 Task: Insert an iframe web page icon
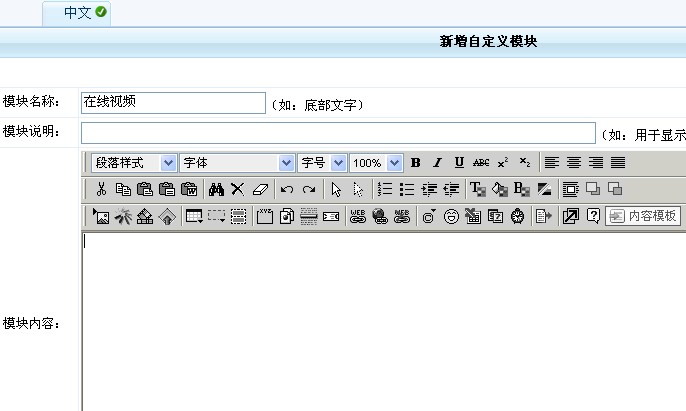pyautogui.click(x=287, y=216)
